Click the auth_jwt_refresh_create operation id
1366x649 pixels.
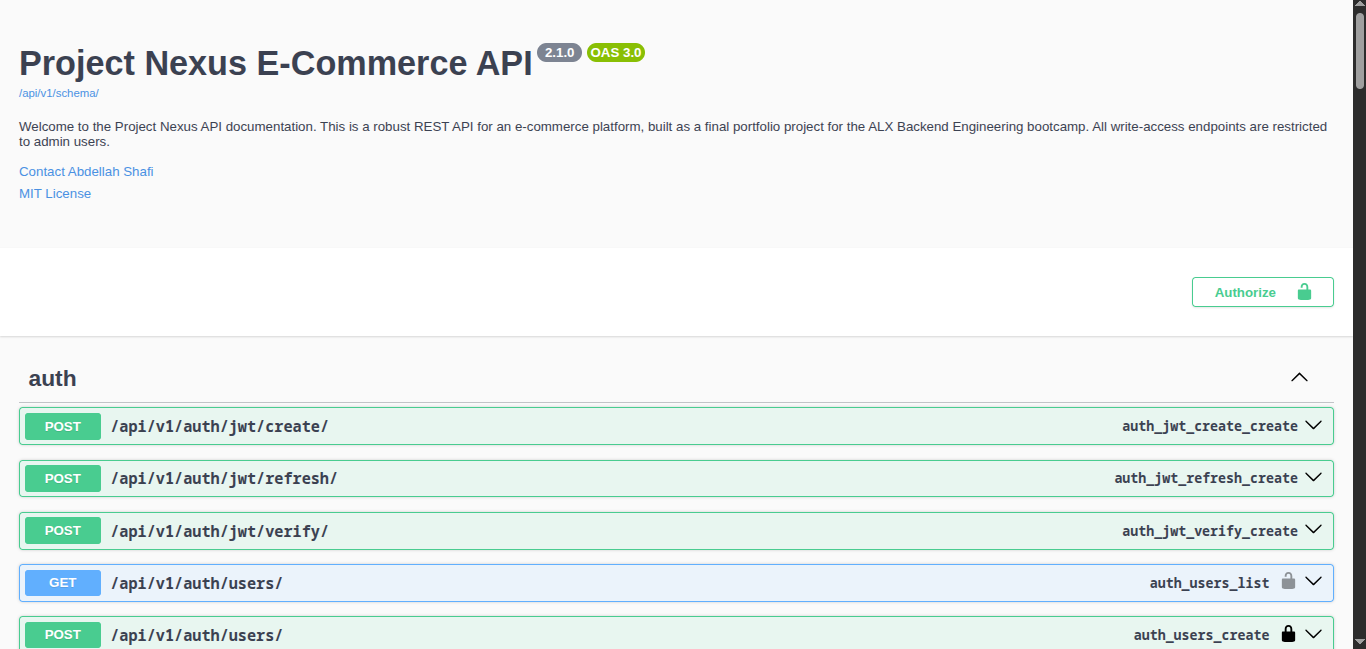(x=1206, y=478)
